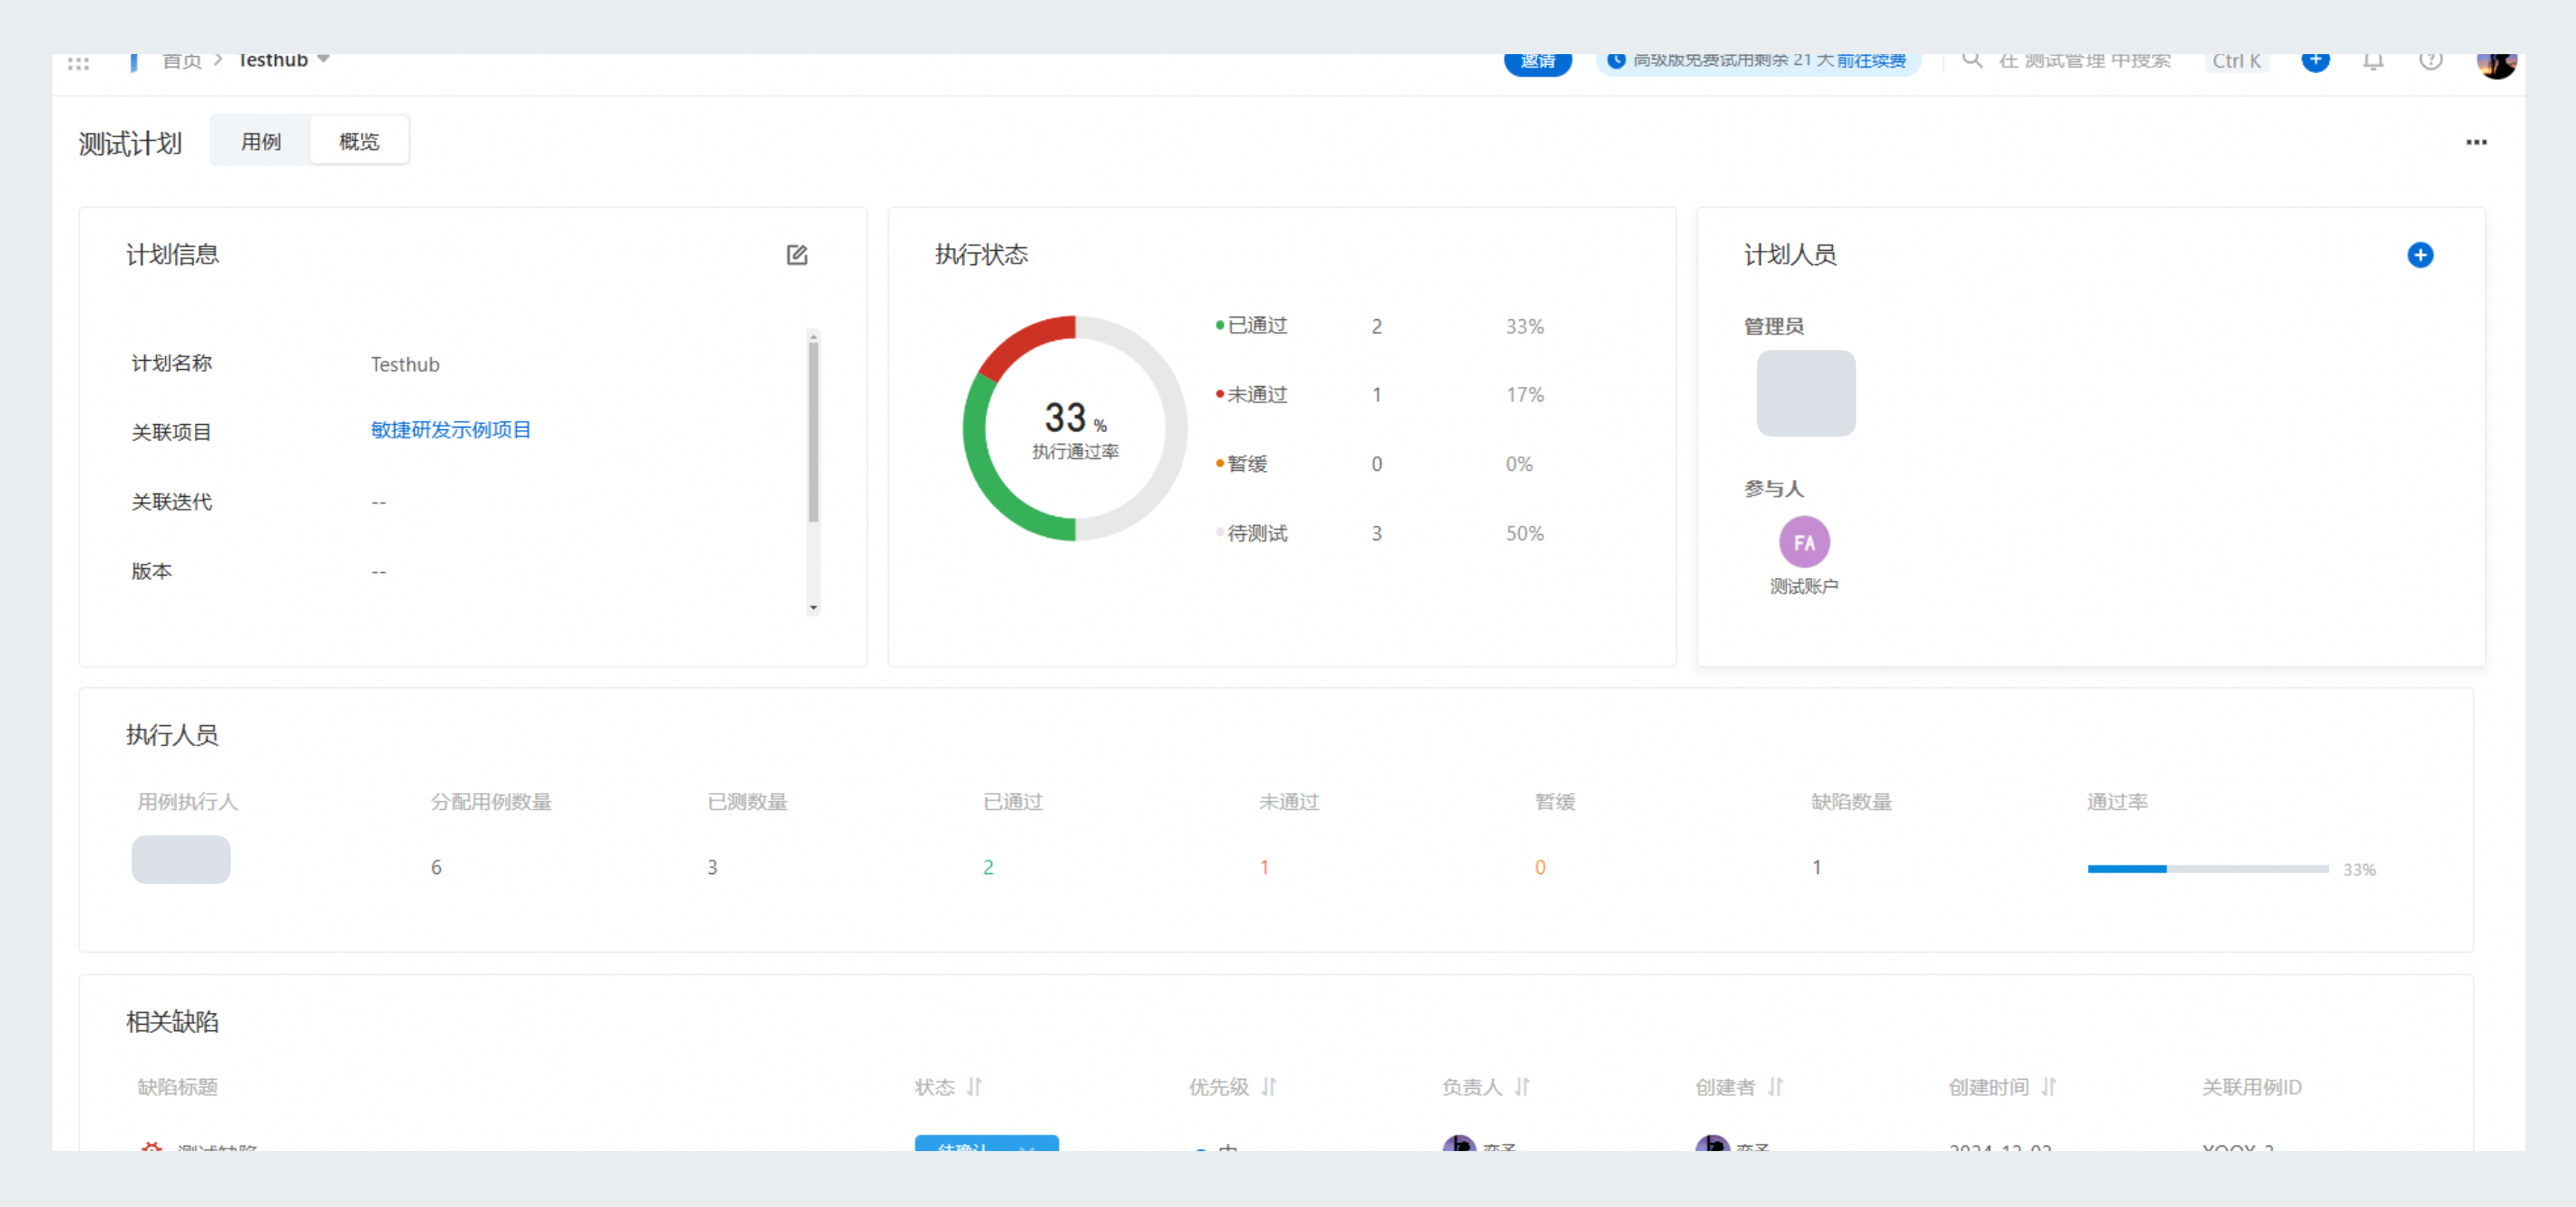Click the 计划信息 panel scrollbar
Image resolution: width=2576 pixels, height=1207 pixels.
pos(813,432)
